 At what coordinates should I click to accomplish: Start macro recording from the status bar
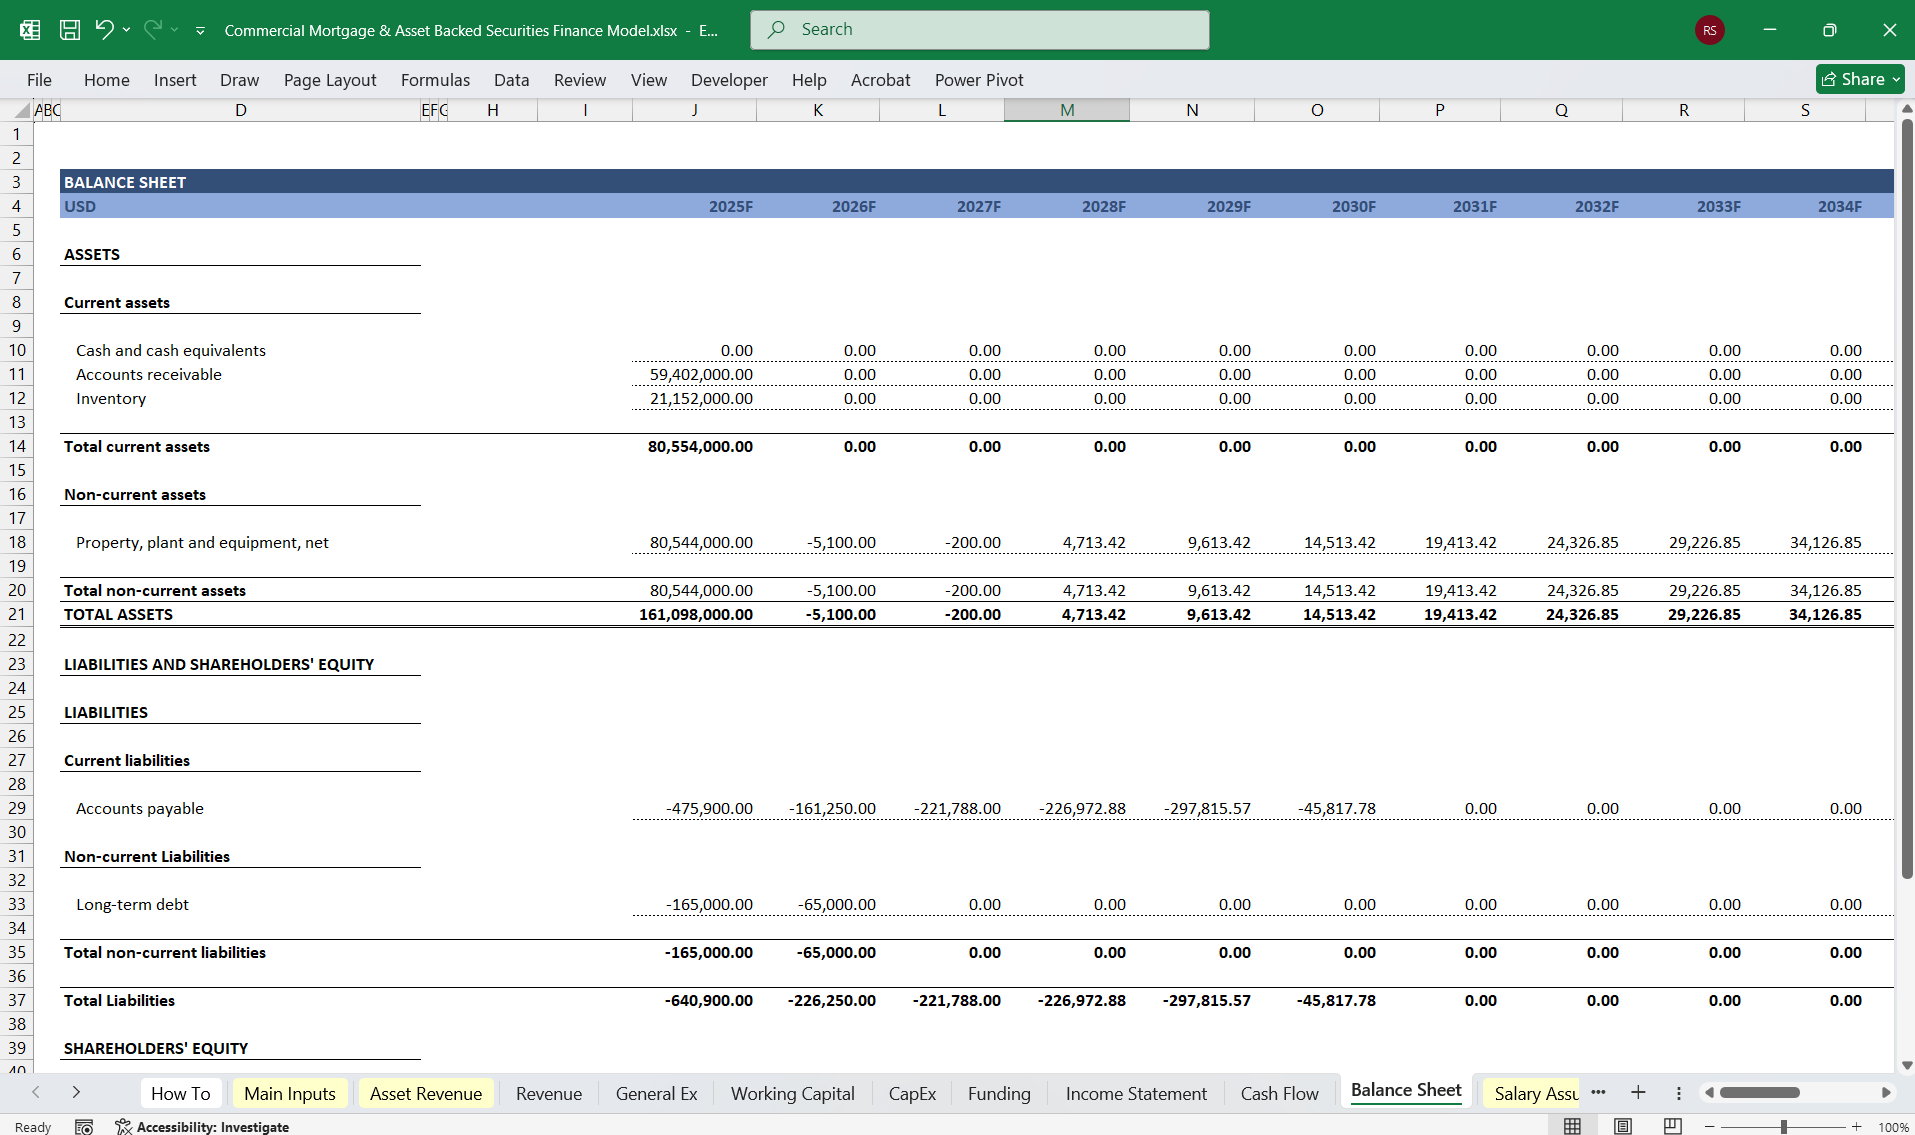point(84,1126)
